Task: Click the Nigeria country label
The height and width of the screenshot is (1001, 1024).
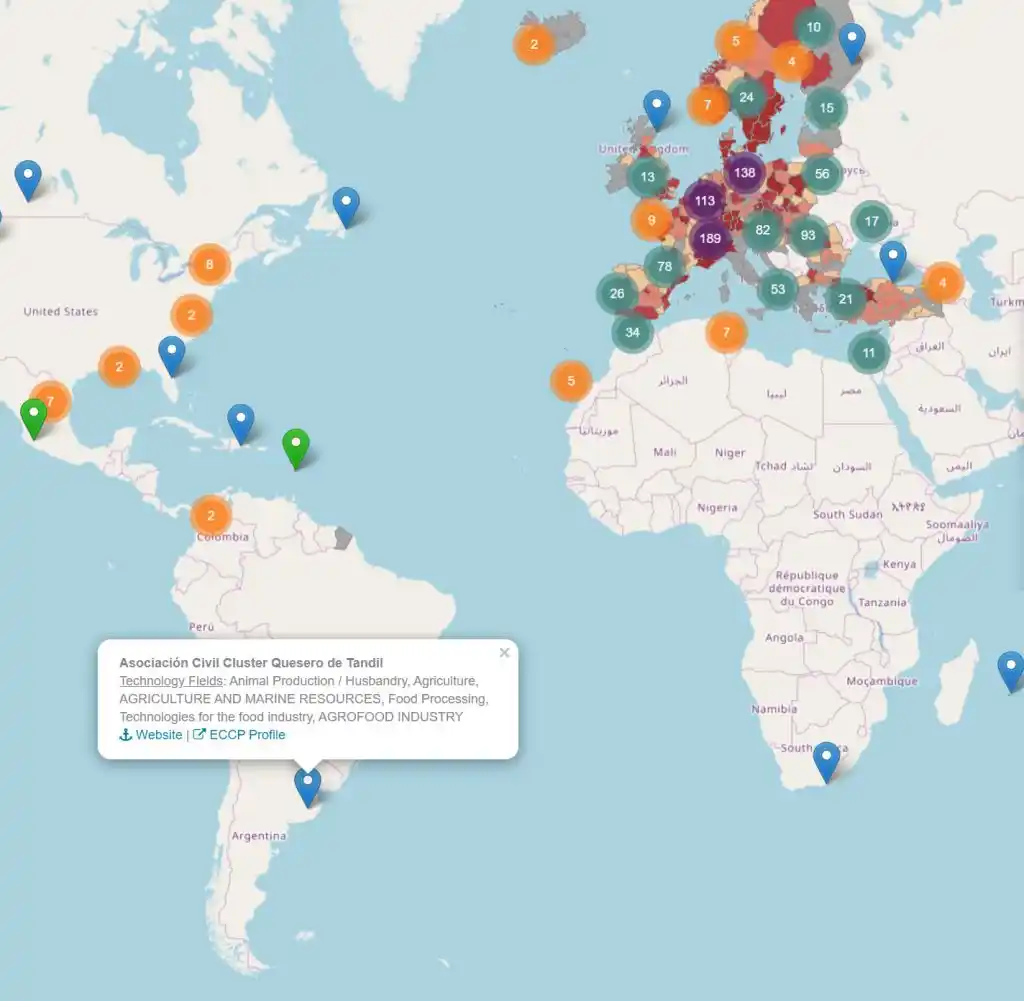Action: [x=717, y=507]
